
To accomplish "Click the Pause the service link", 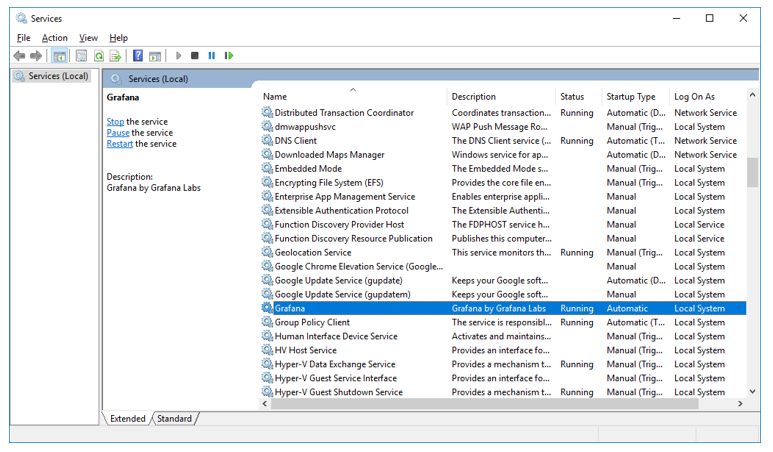I will pyautogui.click(x=118, y=133).
